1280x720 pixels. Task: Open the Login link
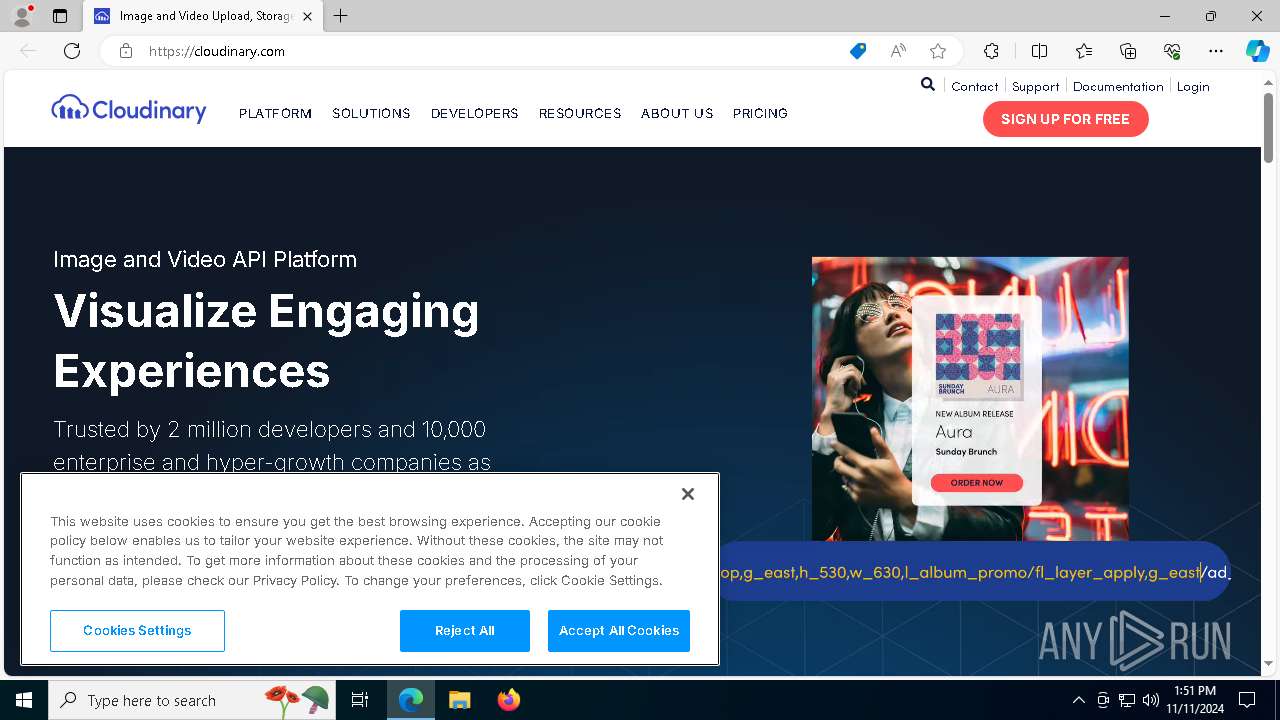(1193, 86)
